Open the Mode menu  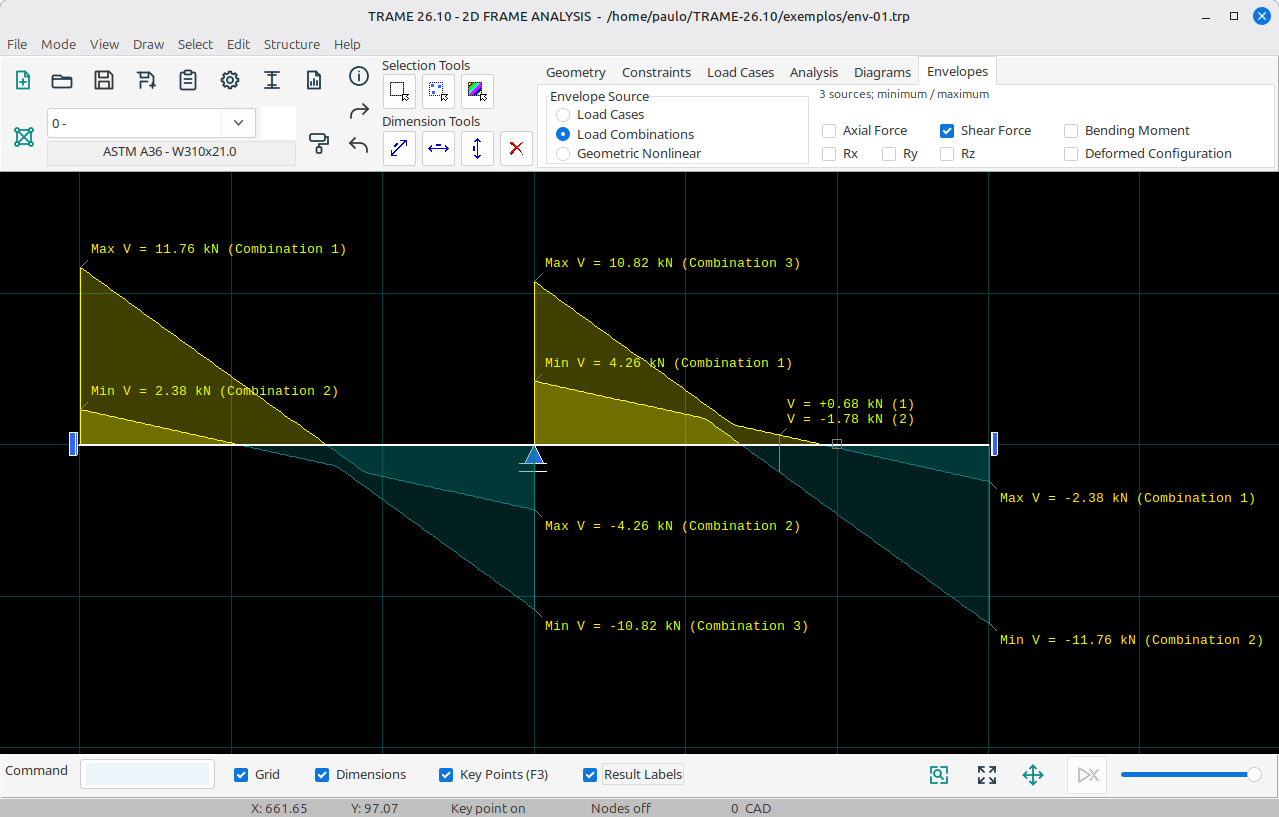pos(58,44)
